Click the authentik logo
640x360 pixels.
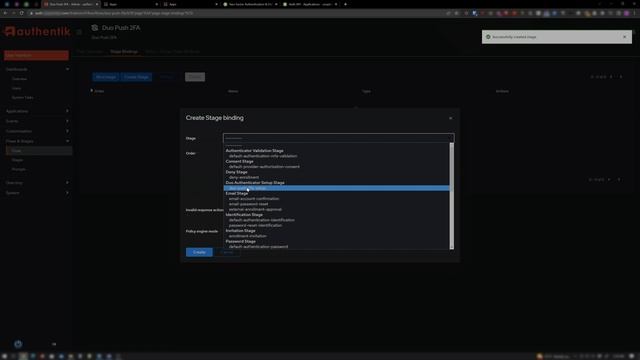click(x=37, y=31)
